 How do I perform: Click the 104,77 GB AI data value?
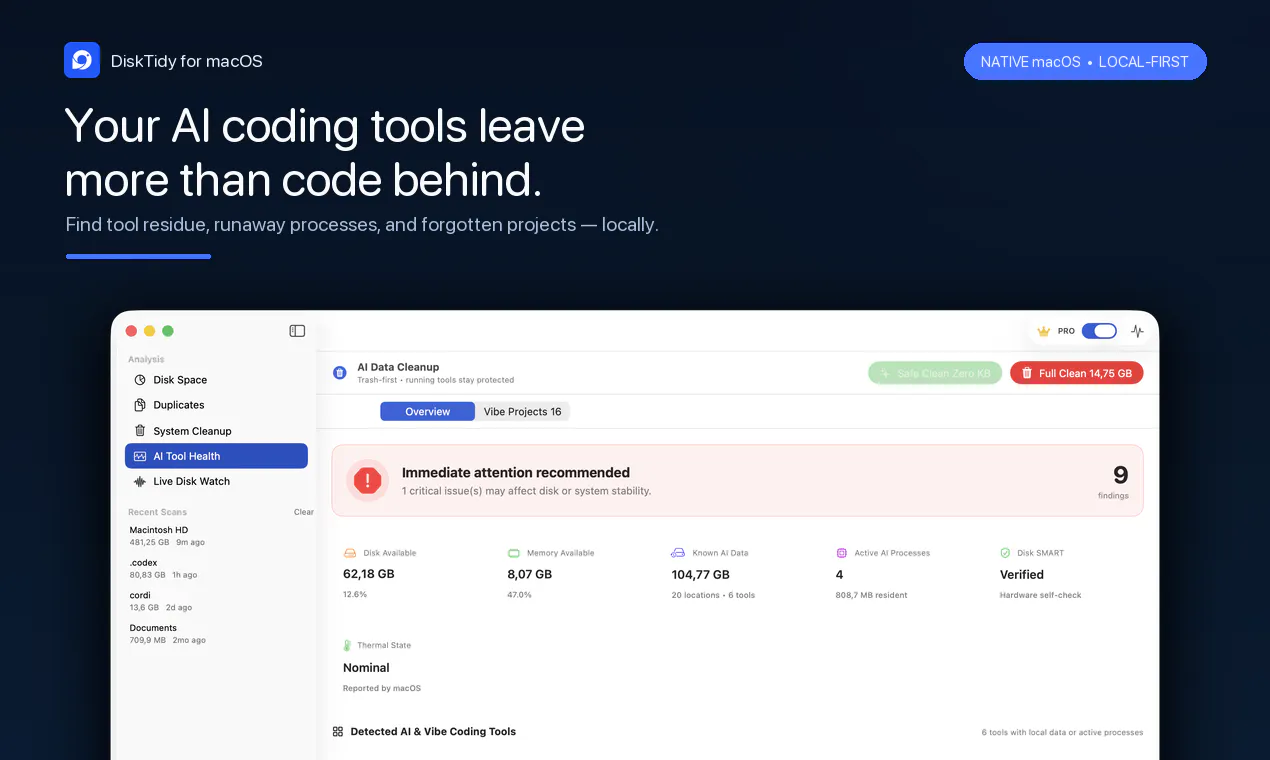click(x=701, y=574)
